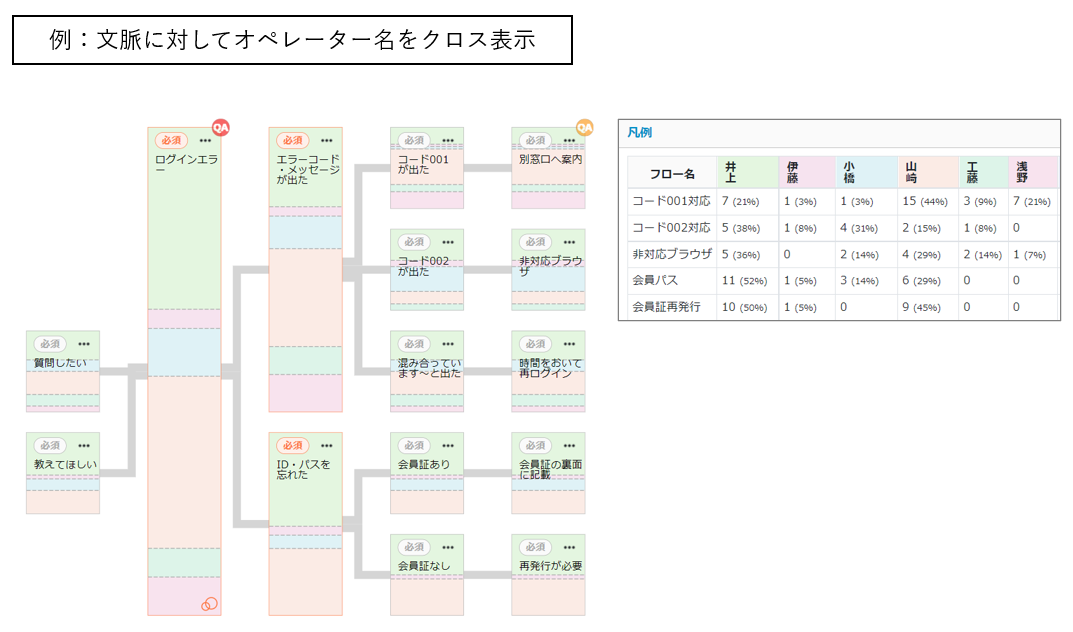Open three-dot menu on 別窓口へ案内 node
1073x632 pixels.
569,140
